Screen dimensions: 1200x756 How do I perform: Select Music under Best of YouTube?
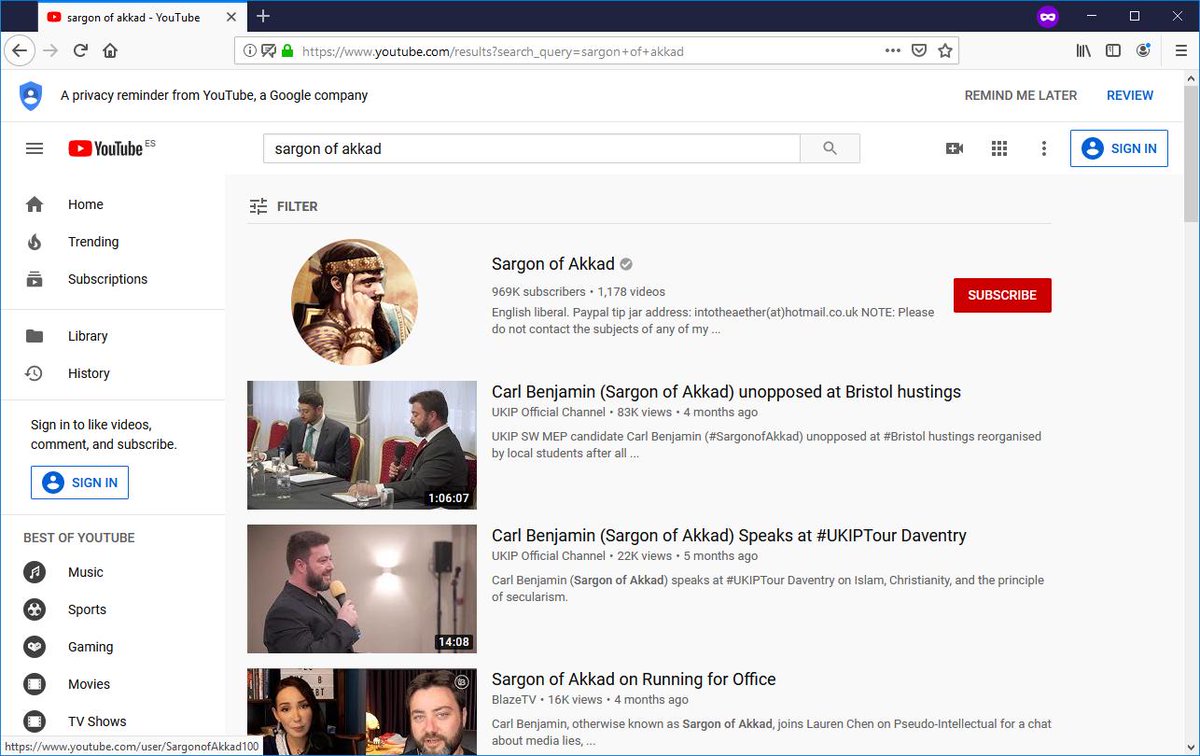click(x=112, y=572)
